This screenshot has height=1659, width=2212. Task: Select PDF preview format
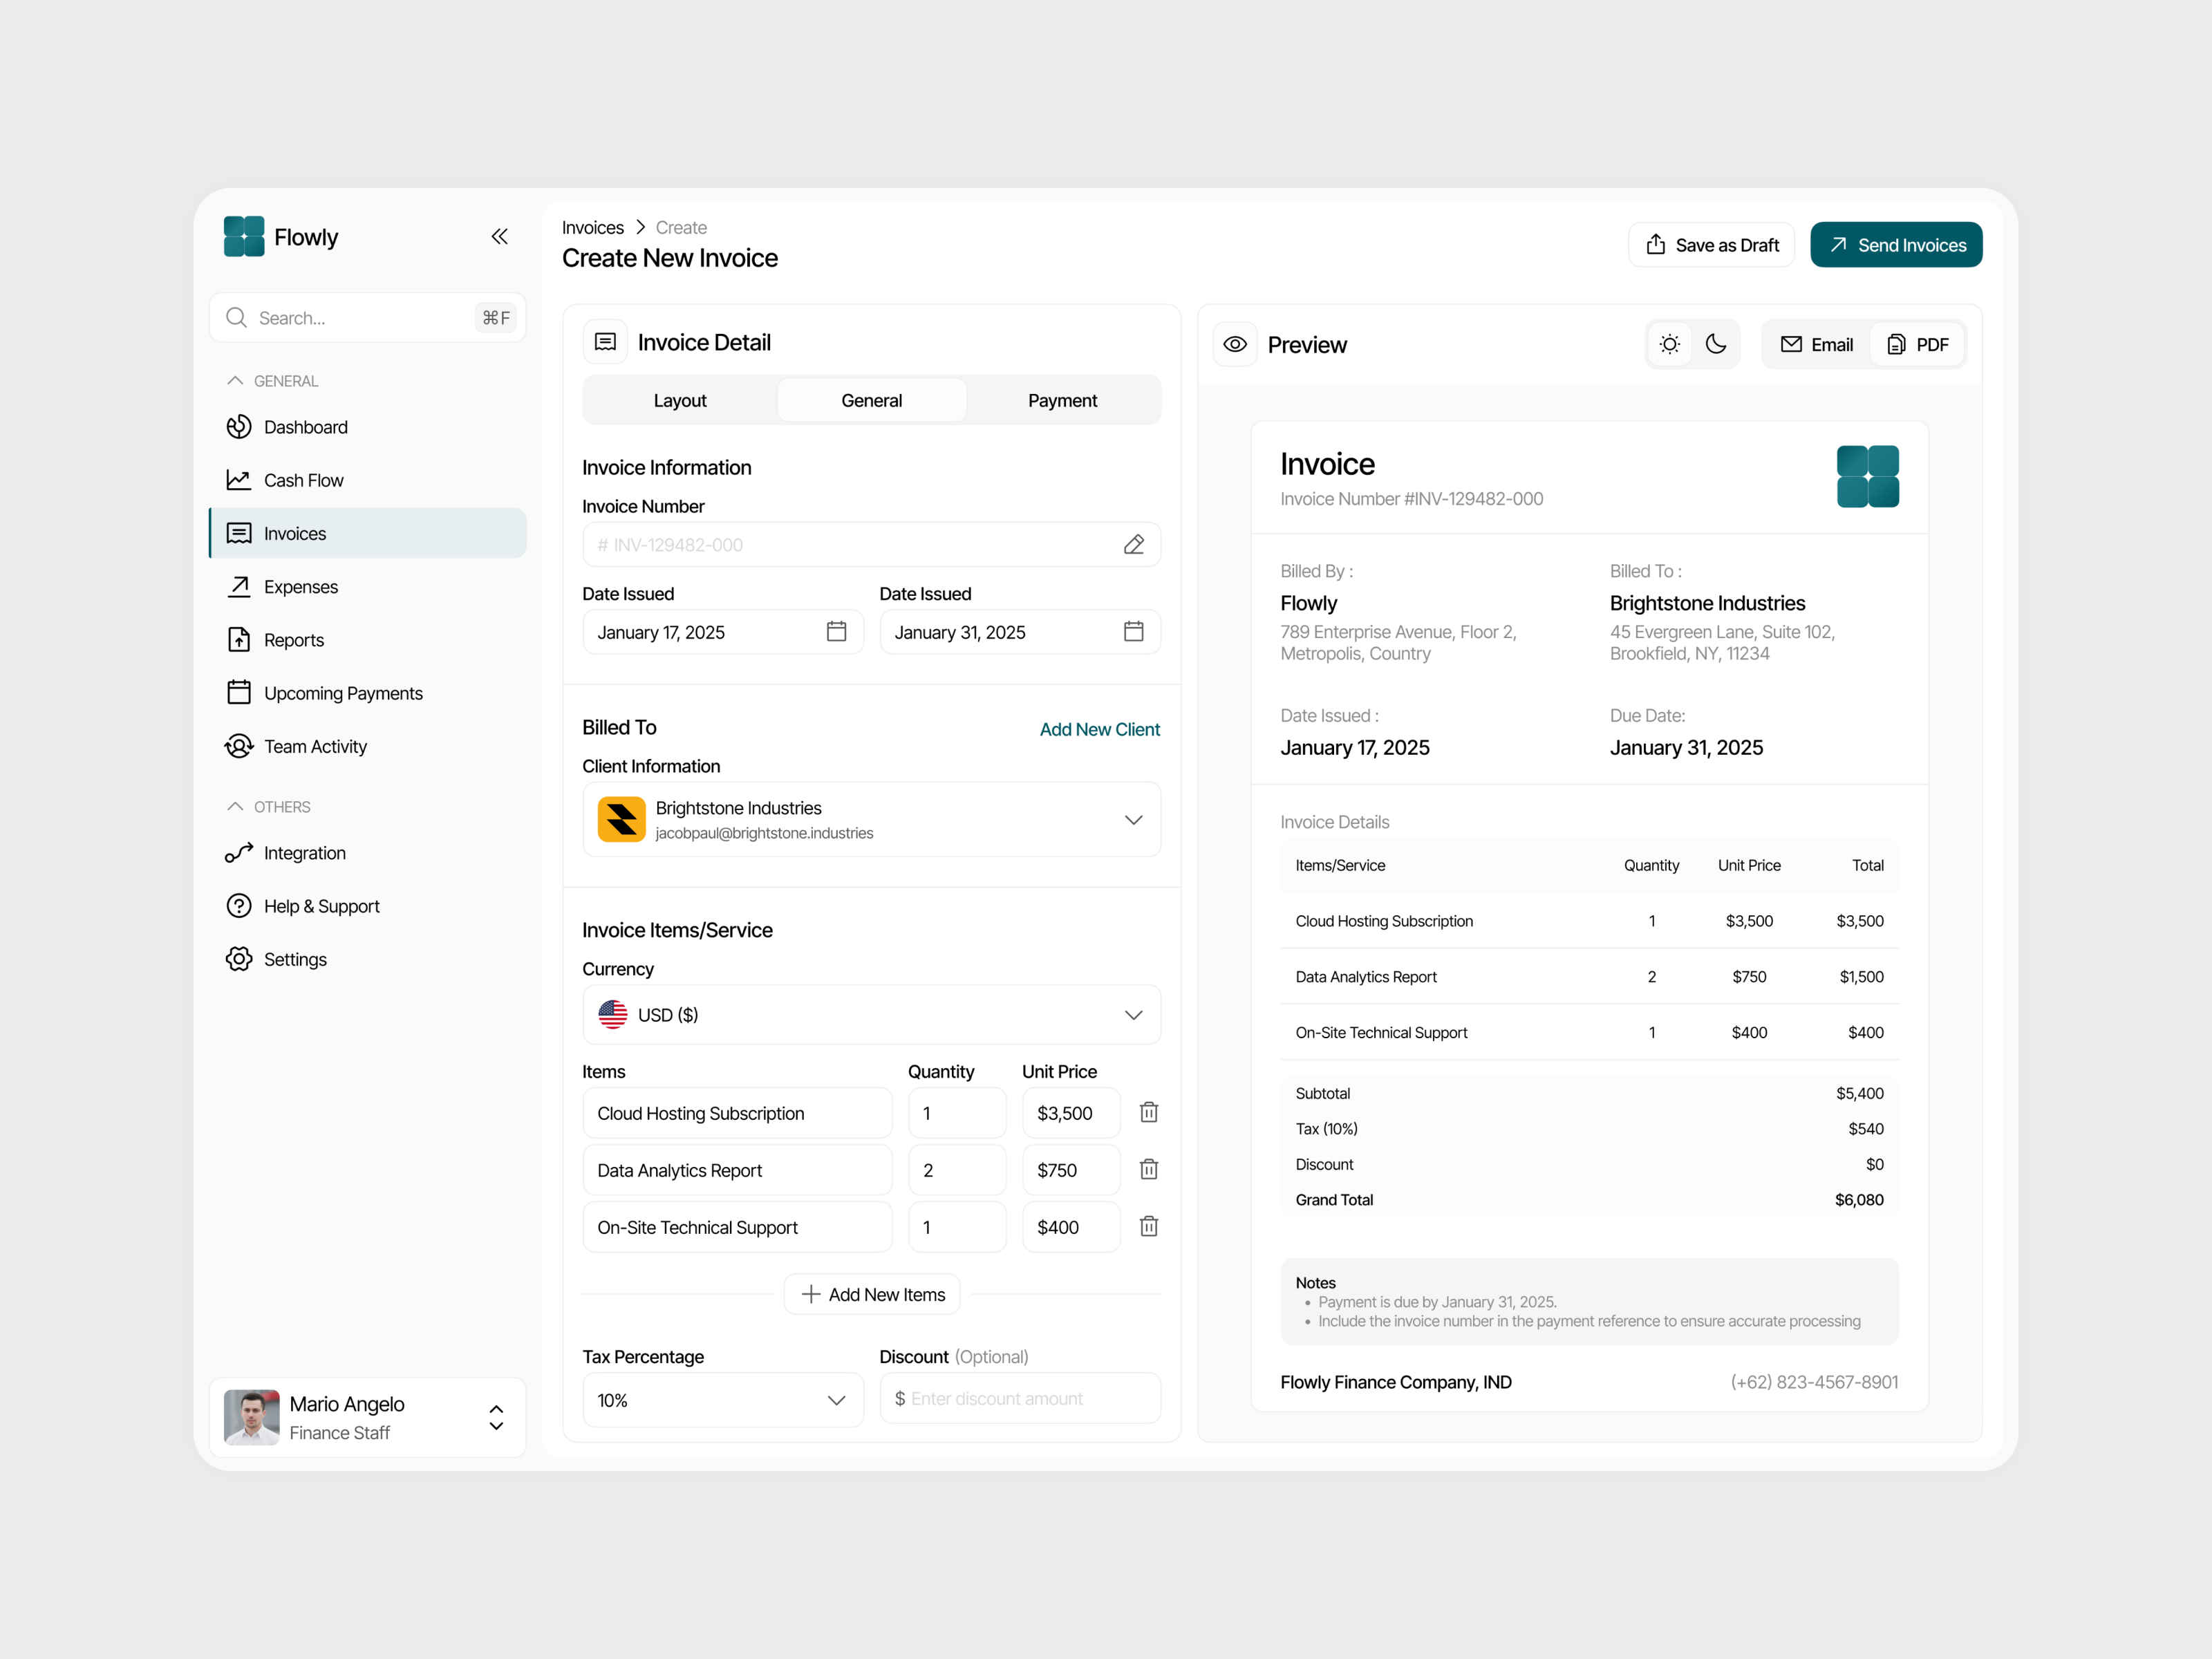[1917, 345]
